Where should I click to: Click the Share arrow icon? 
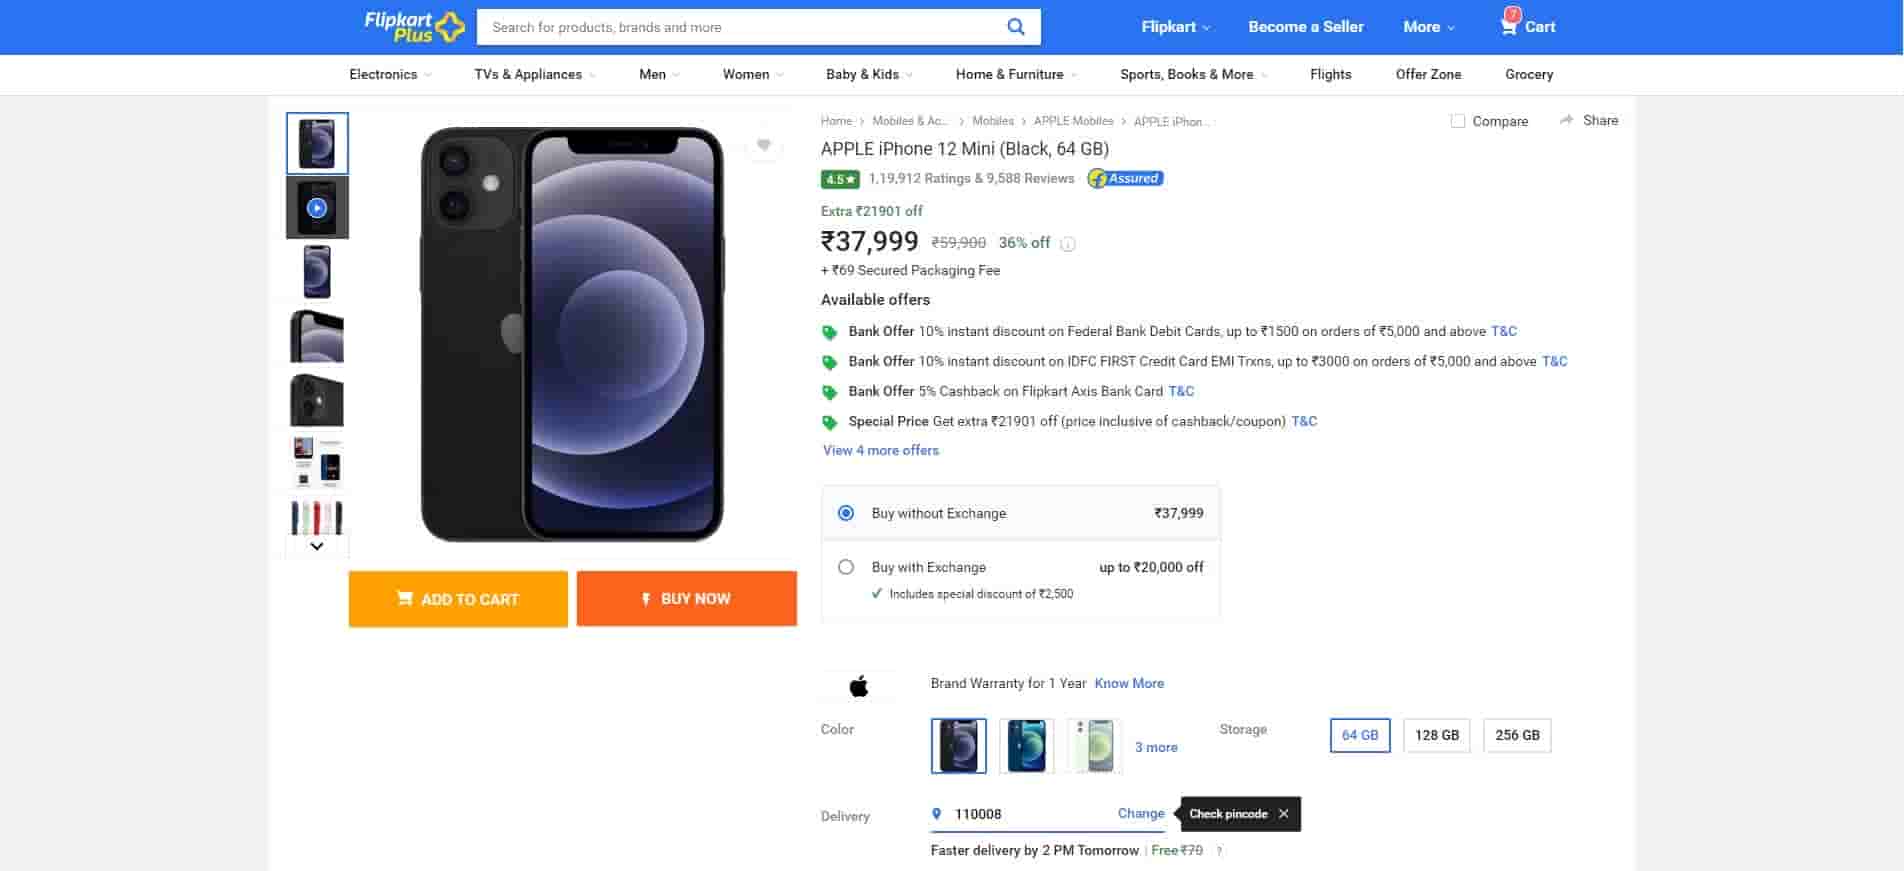pyautogui.click(x=1566, y=120)
